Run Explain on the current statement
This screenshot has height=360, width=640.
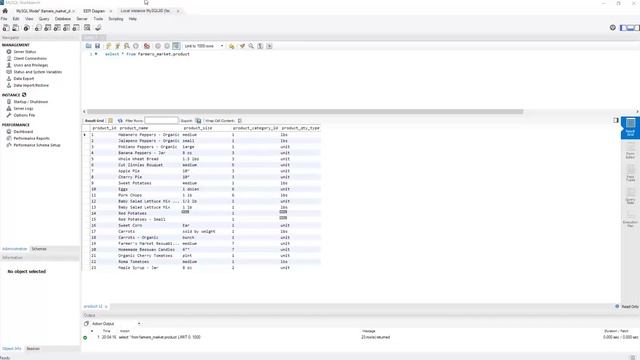click(x=127, y=46)
